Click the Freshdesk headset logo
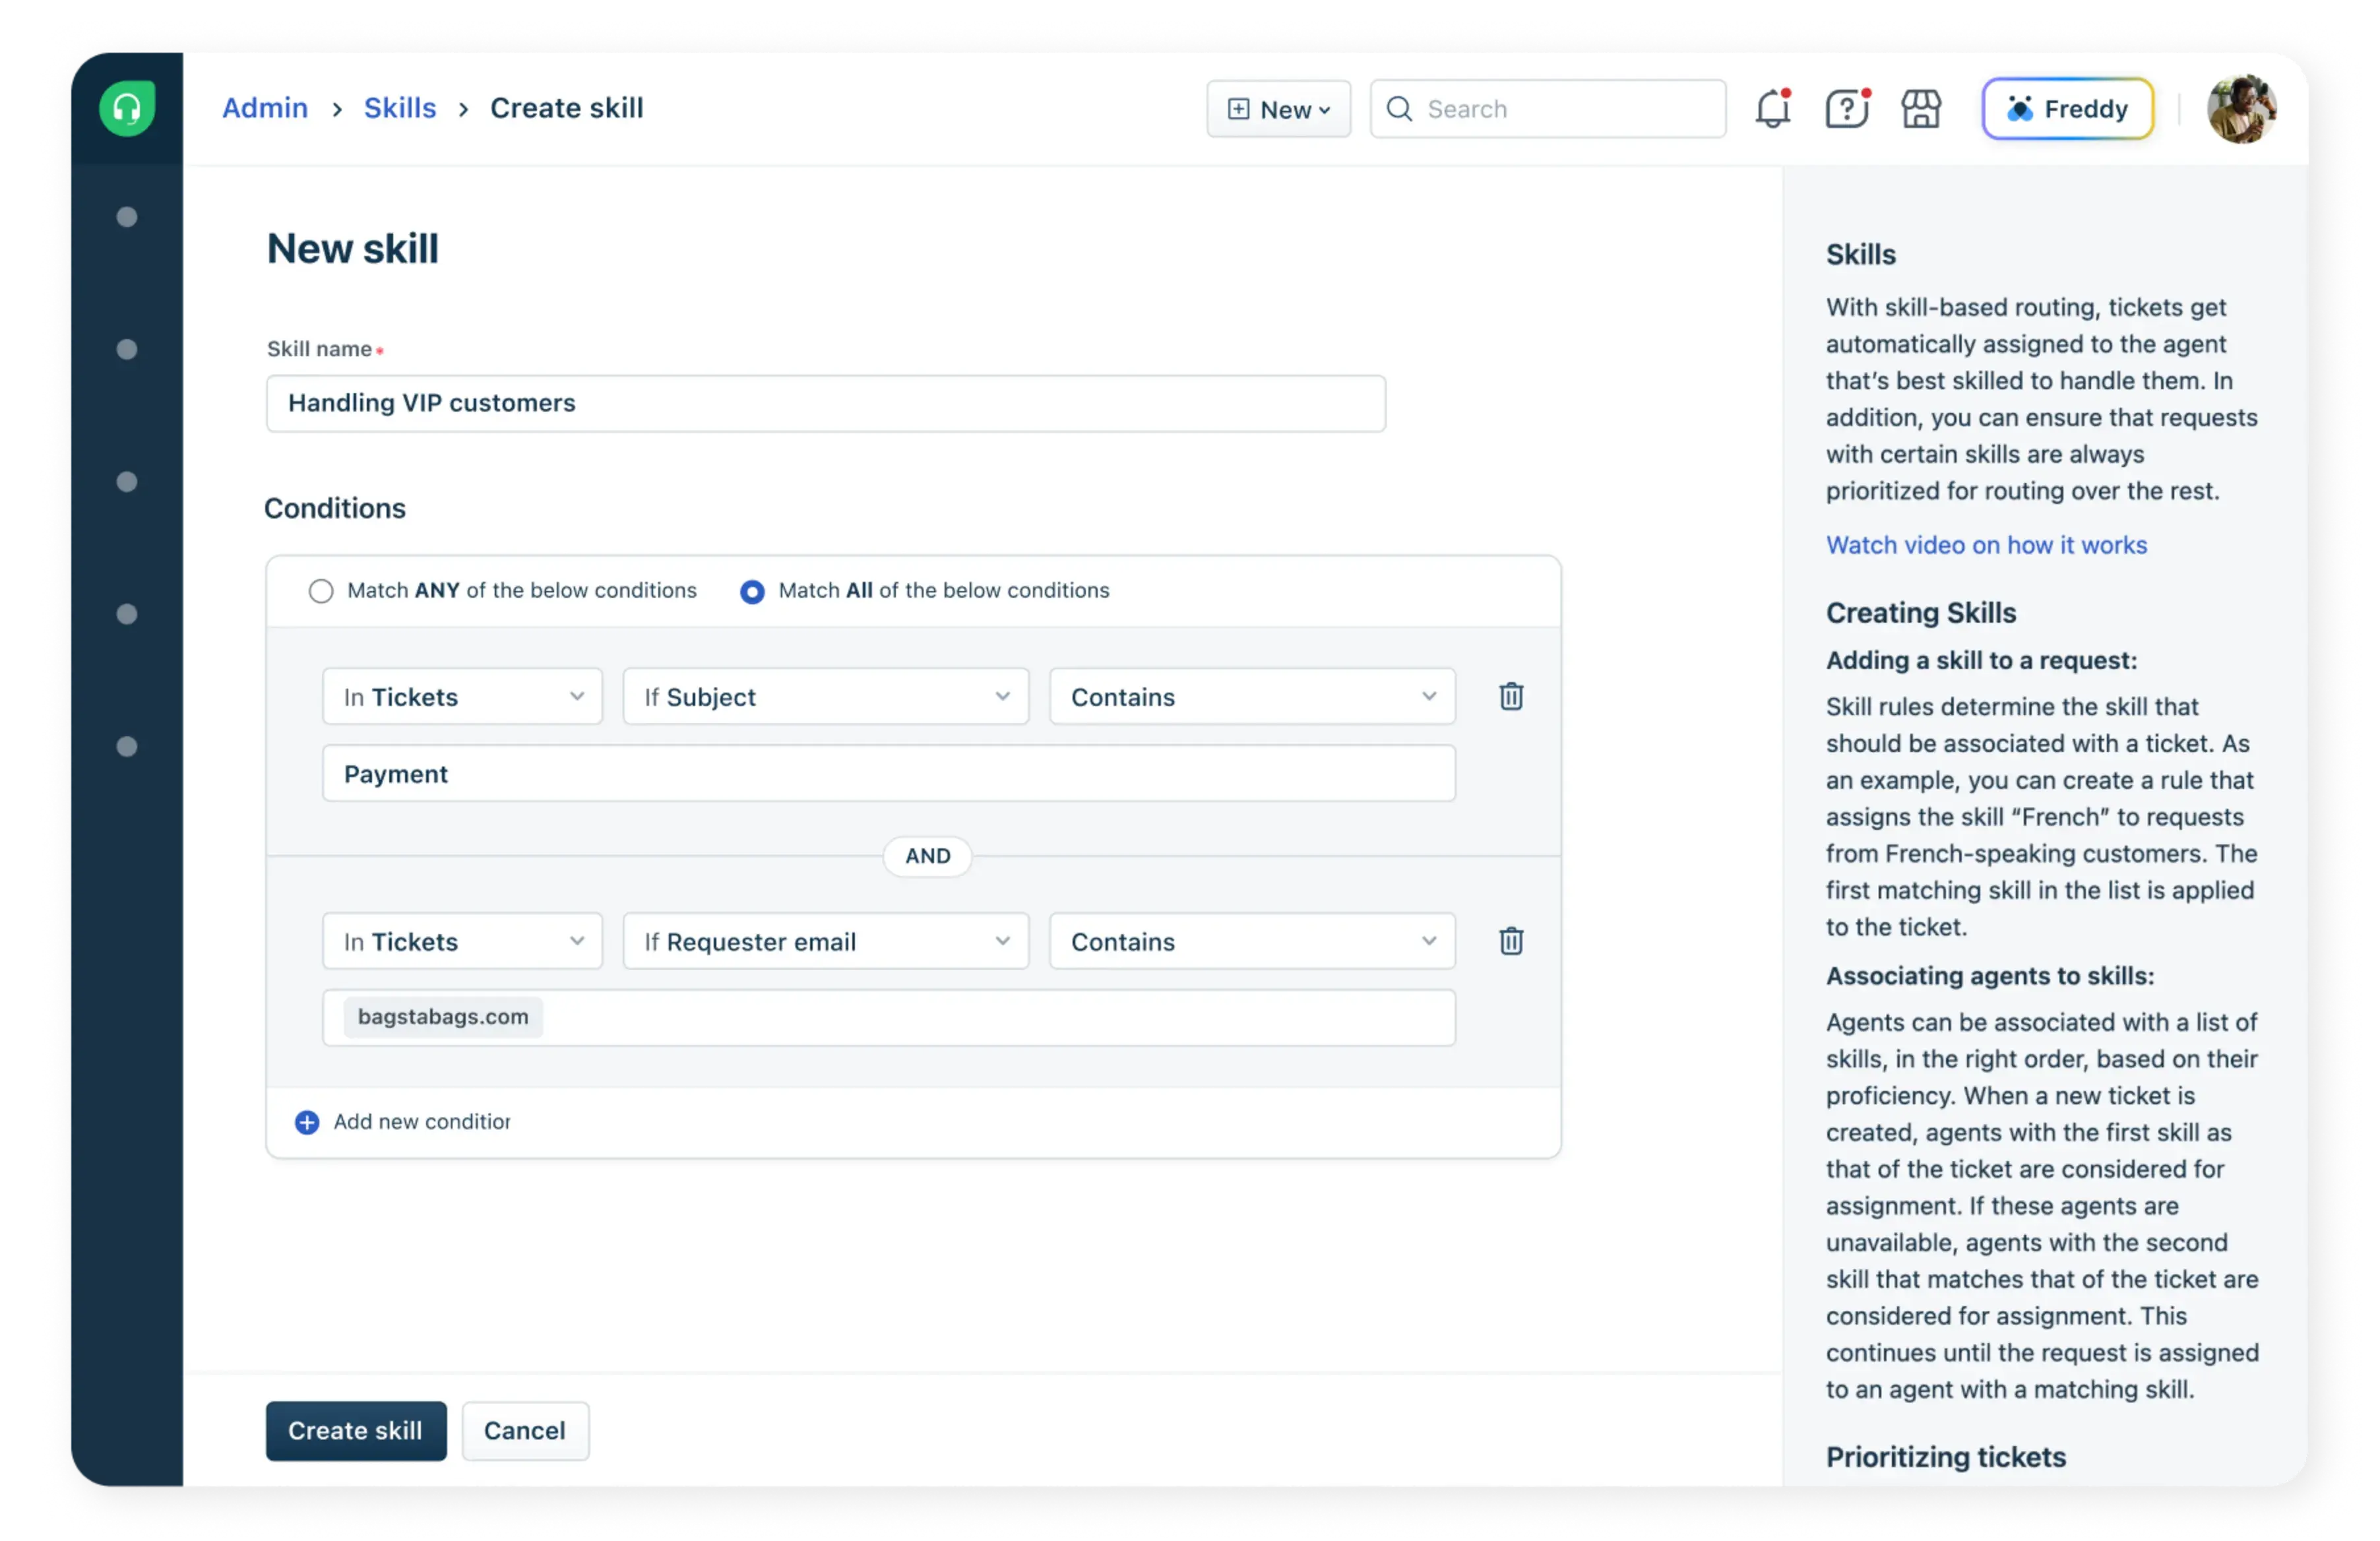Image resolution: width=2380 pixels, height=1541 pixels. click(127, 108)
